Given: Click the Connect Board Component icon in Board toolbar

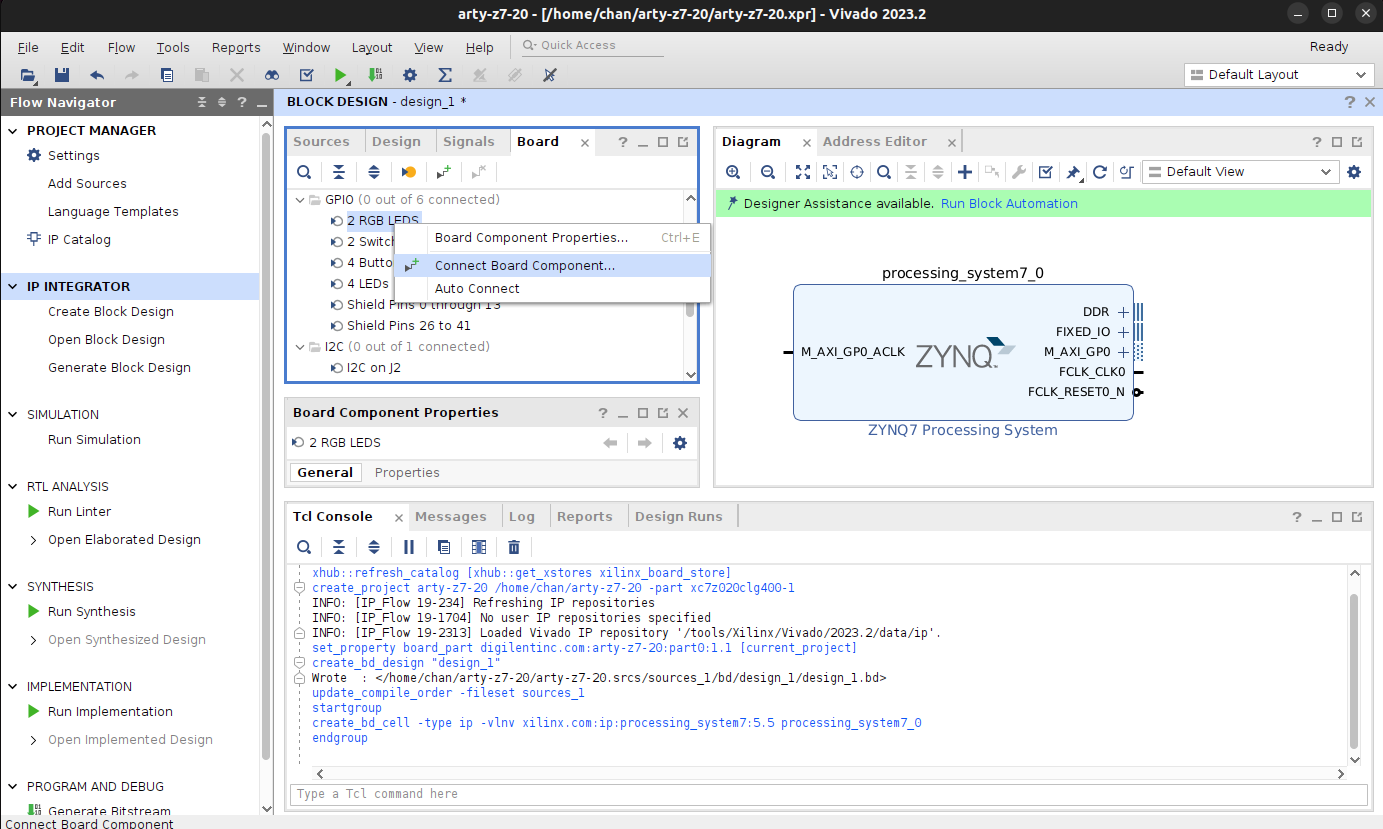Looking at the screenshot, I should [445, 172].
